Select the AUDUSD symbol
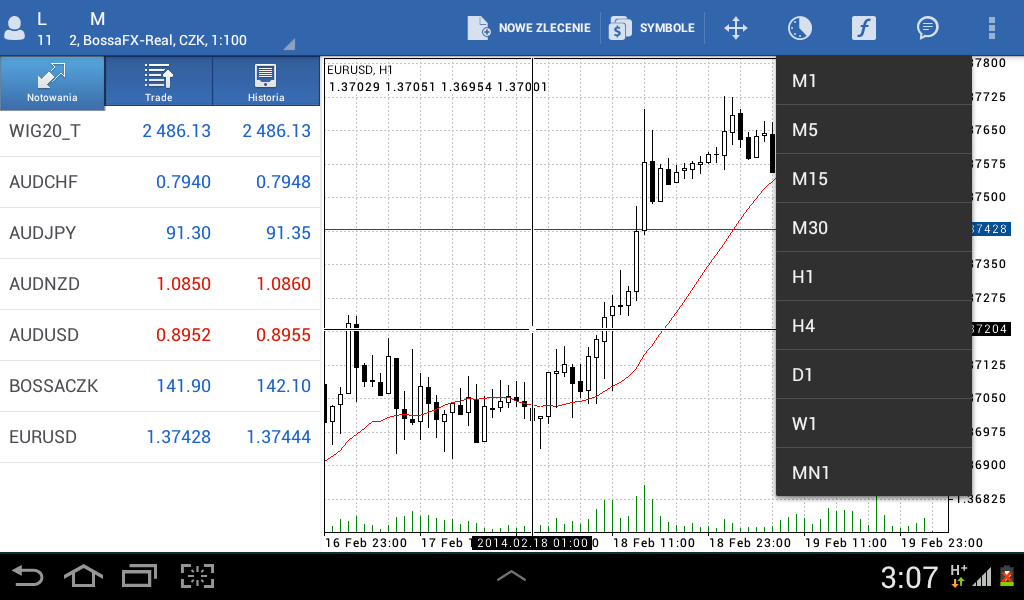1024x600 pixels. [x=44, y=335]
